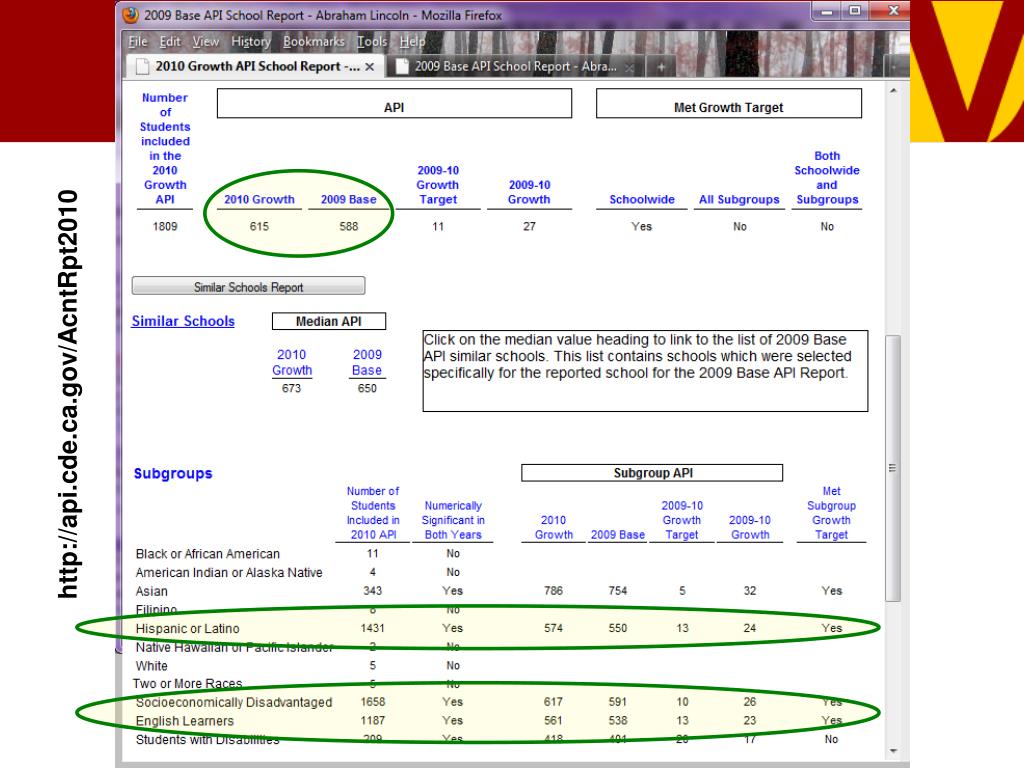Click the White subgroup row label
1024x768 pixels.
(x=152, y=666)
